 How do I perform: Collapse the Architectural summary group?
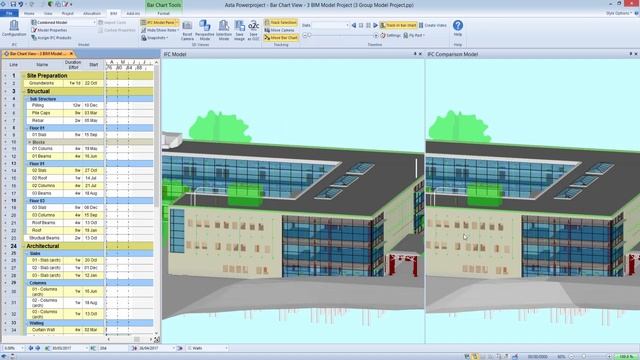coord(23,246)
